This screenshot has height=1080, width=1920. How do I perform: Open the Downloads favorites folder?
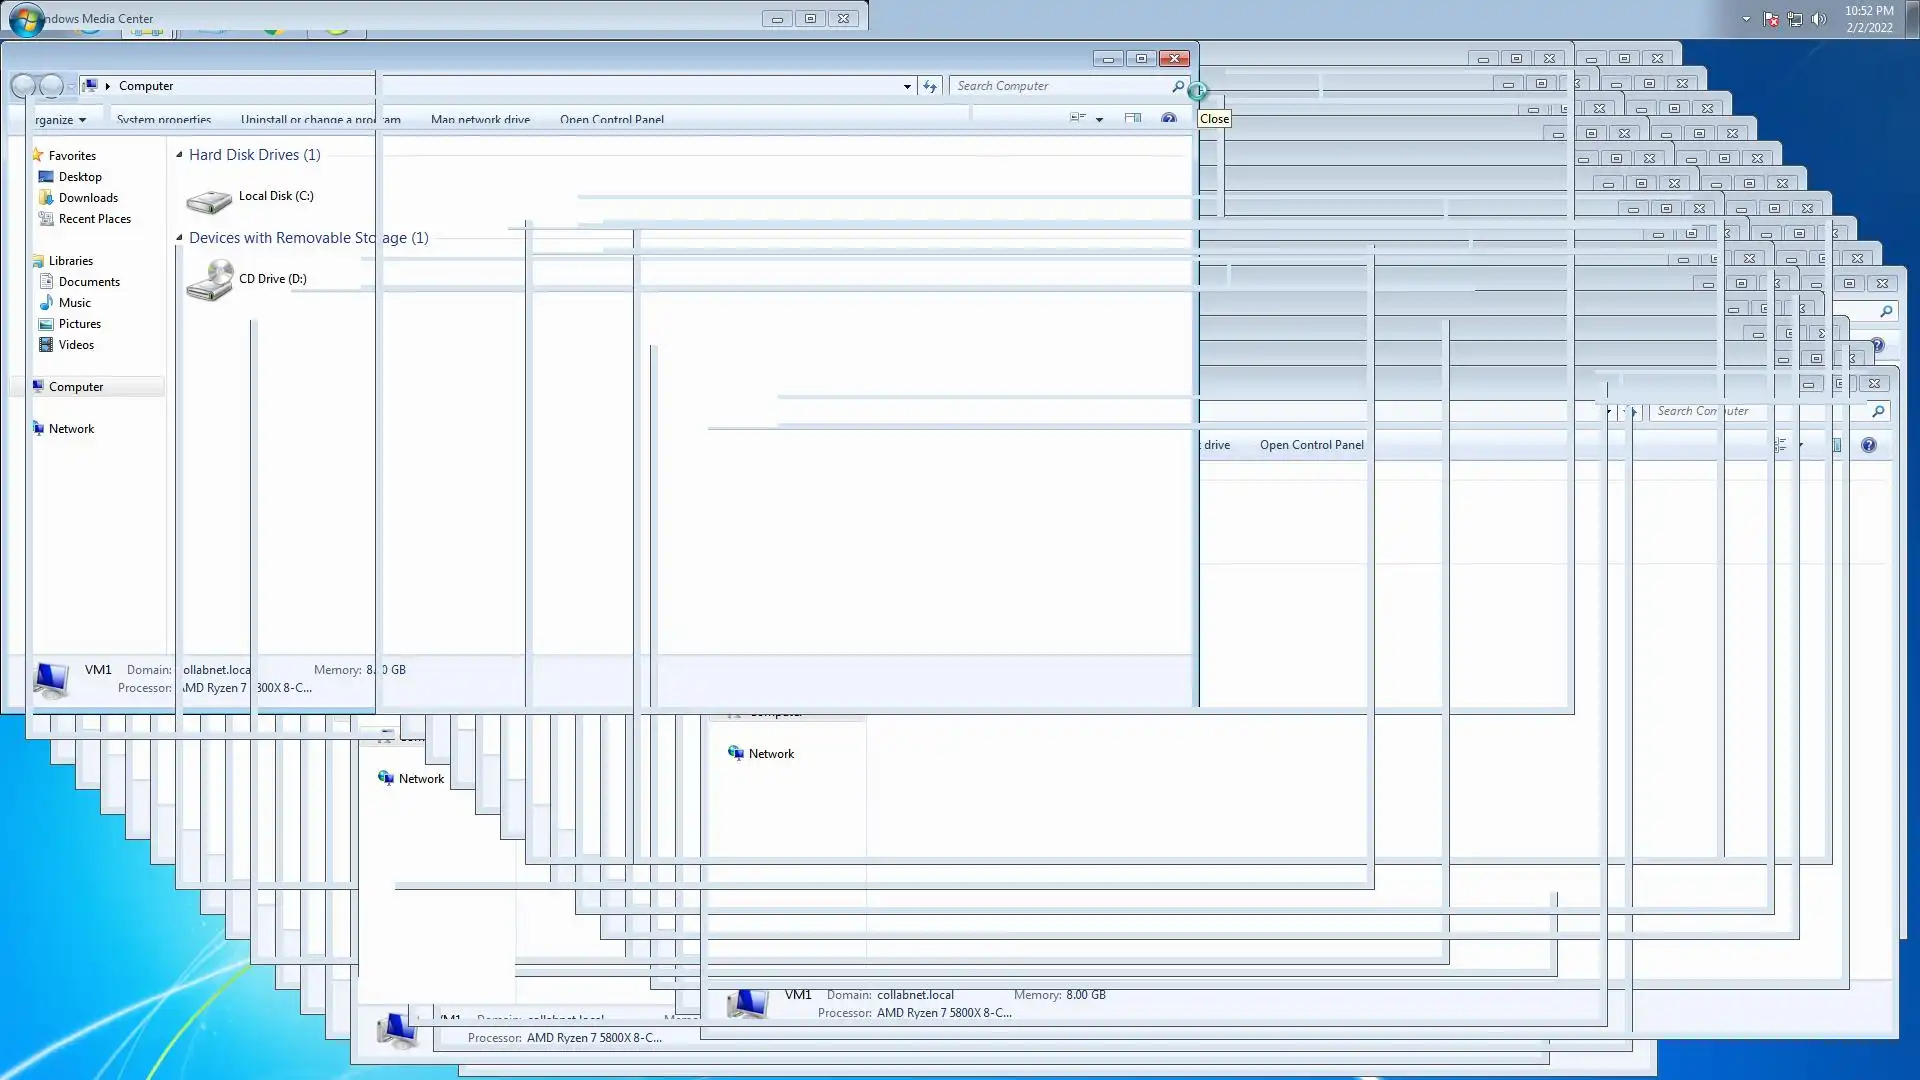point(88,198)
